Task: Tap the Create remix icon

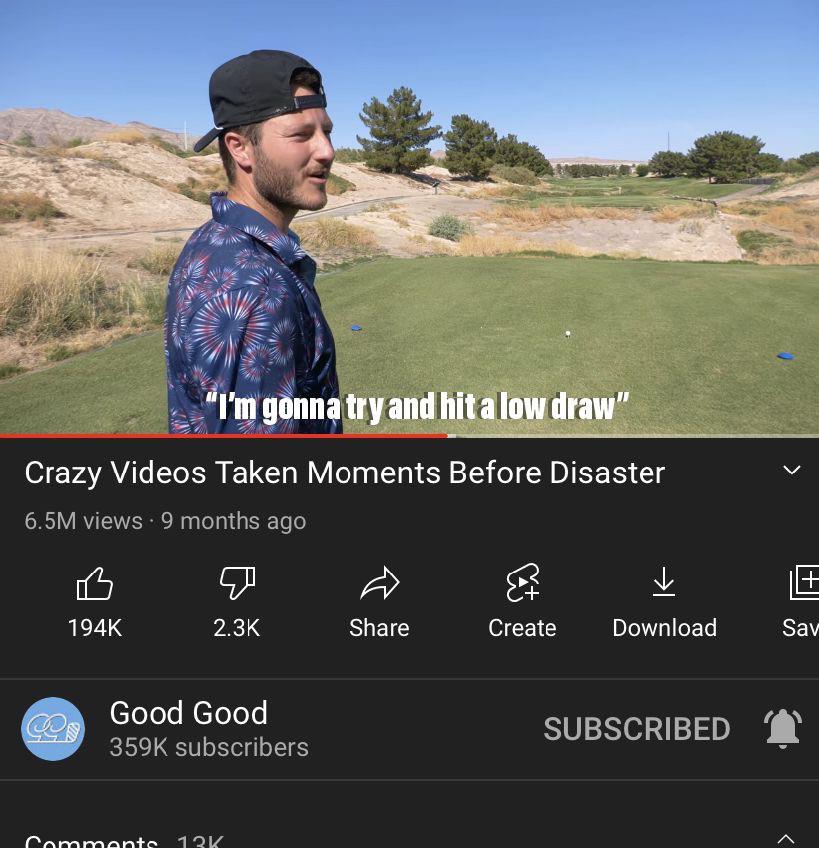Action: [x=522, y=582]
